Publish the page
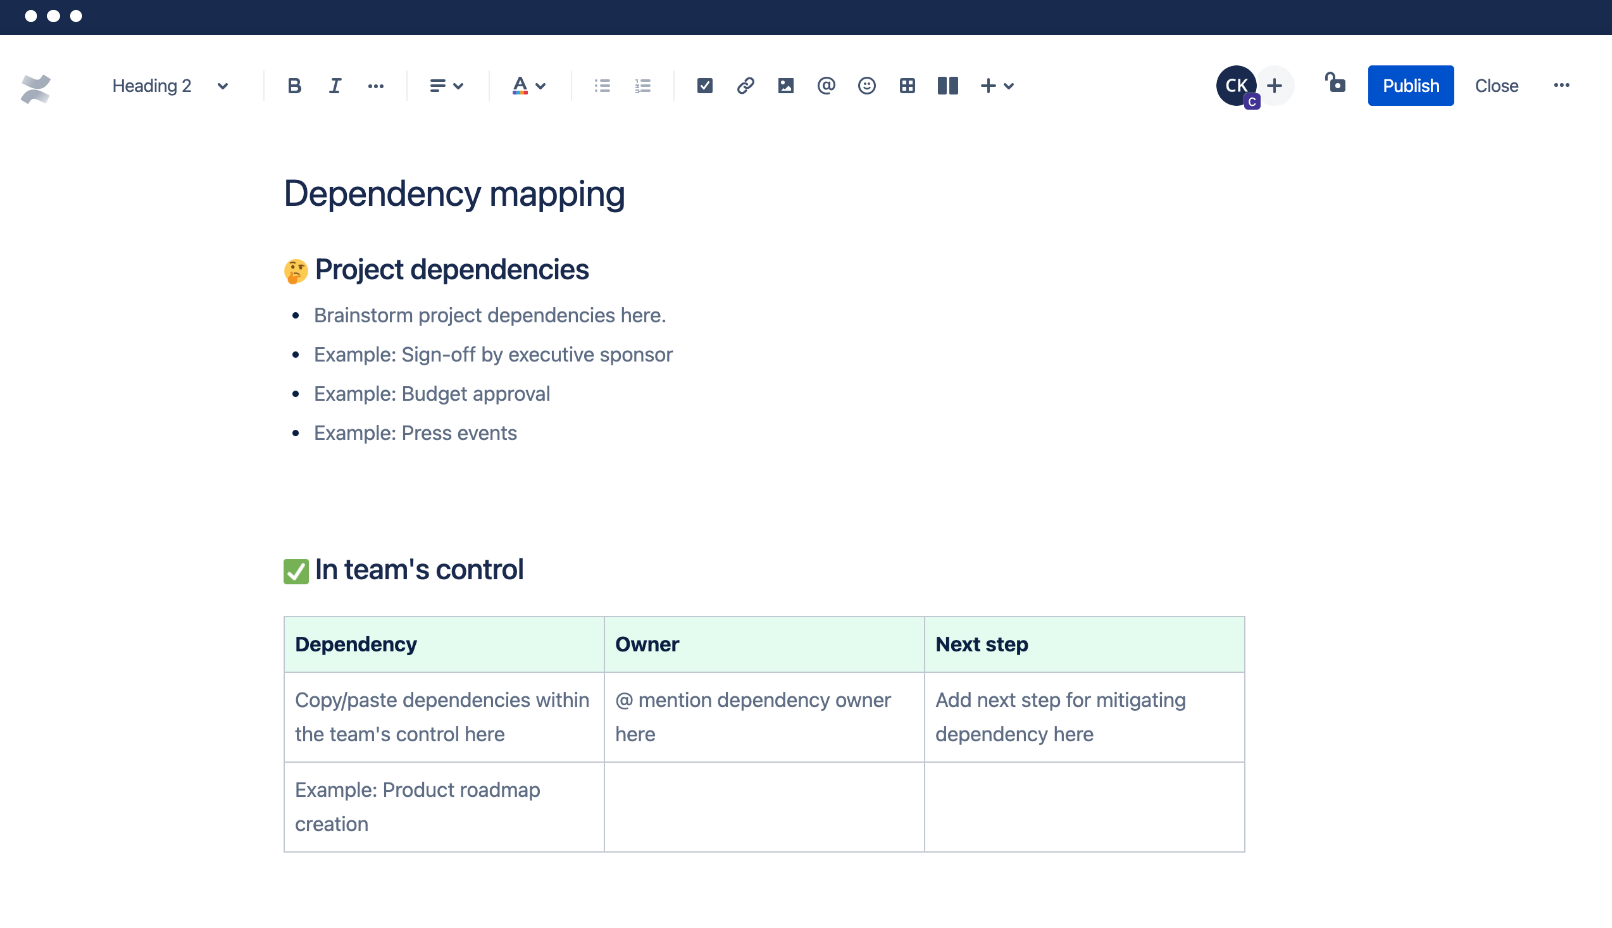The image size is (1612, 928). (1411, 86)
